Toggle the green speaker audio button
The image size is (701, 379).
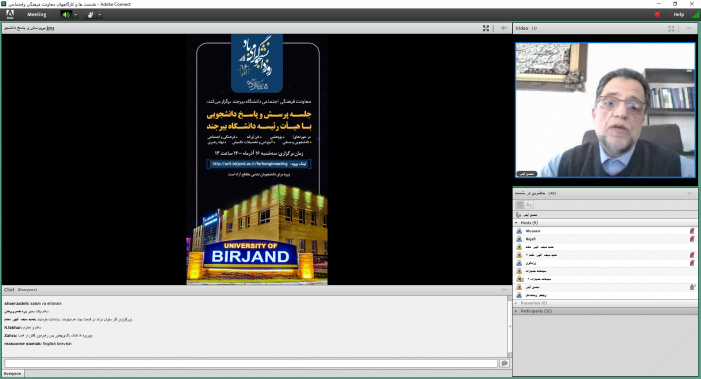[66, 15]
